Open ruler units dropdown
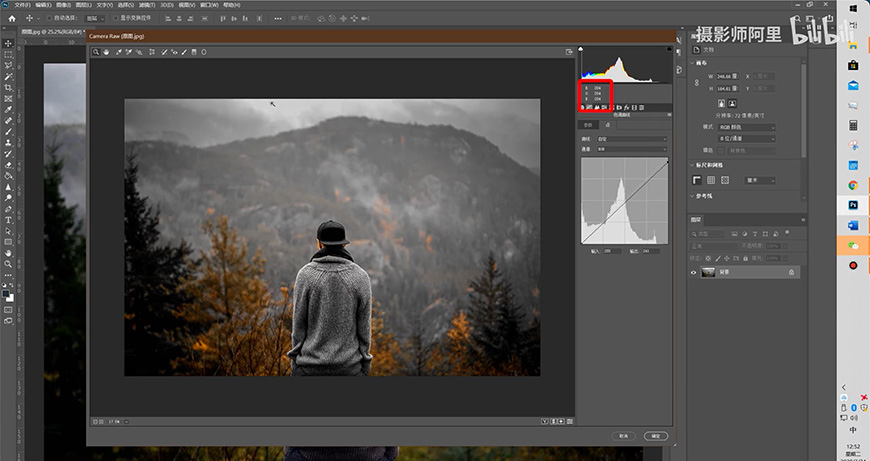This screenshot has width=870, height=461. pyautogui.click(x=760, y=180)
